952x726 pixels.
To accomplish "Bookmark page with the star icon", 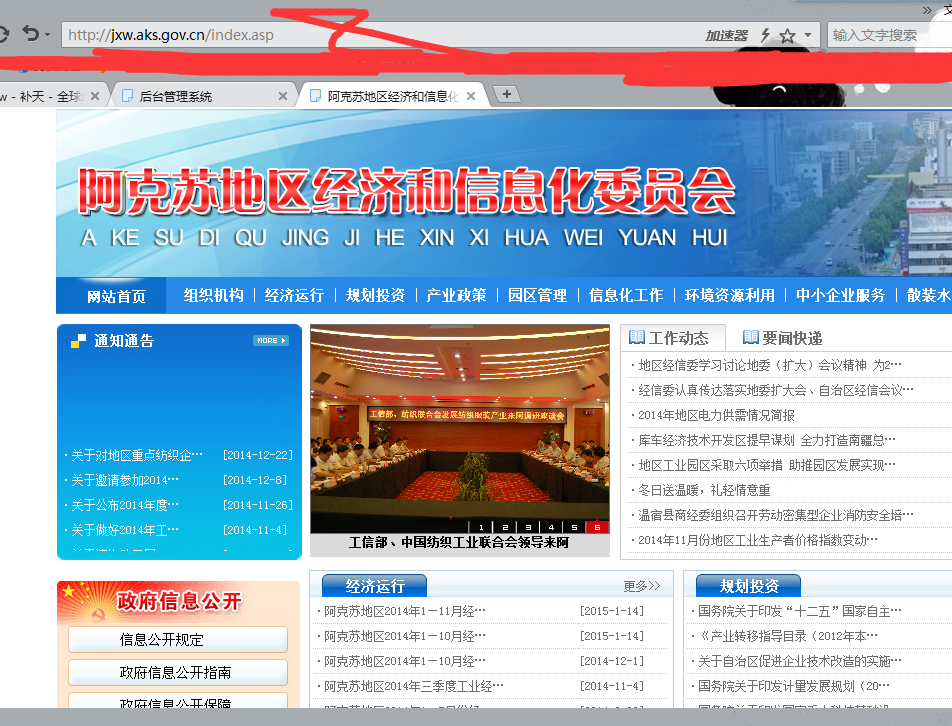I will (x=787, y=36).
